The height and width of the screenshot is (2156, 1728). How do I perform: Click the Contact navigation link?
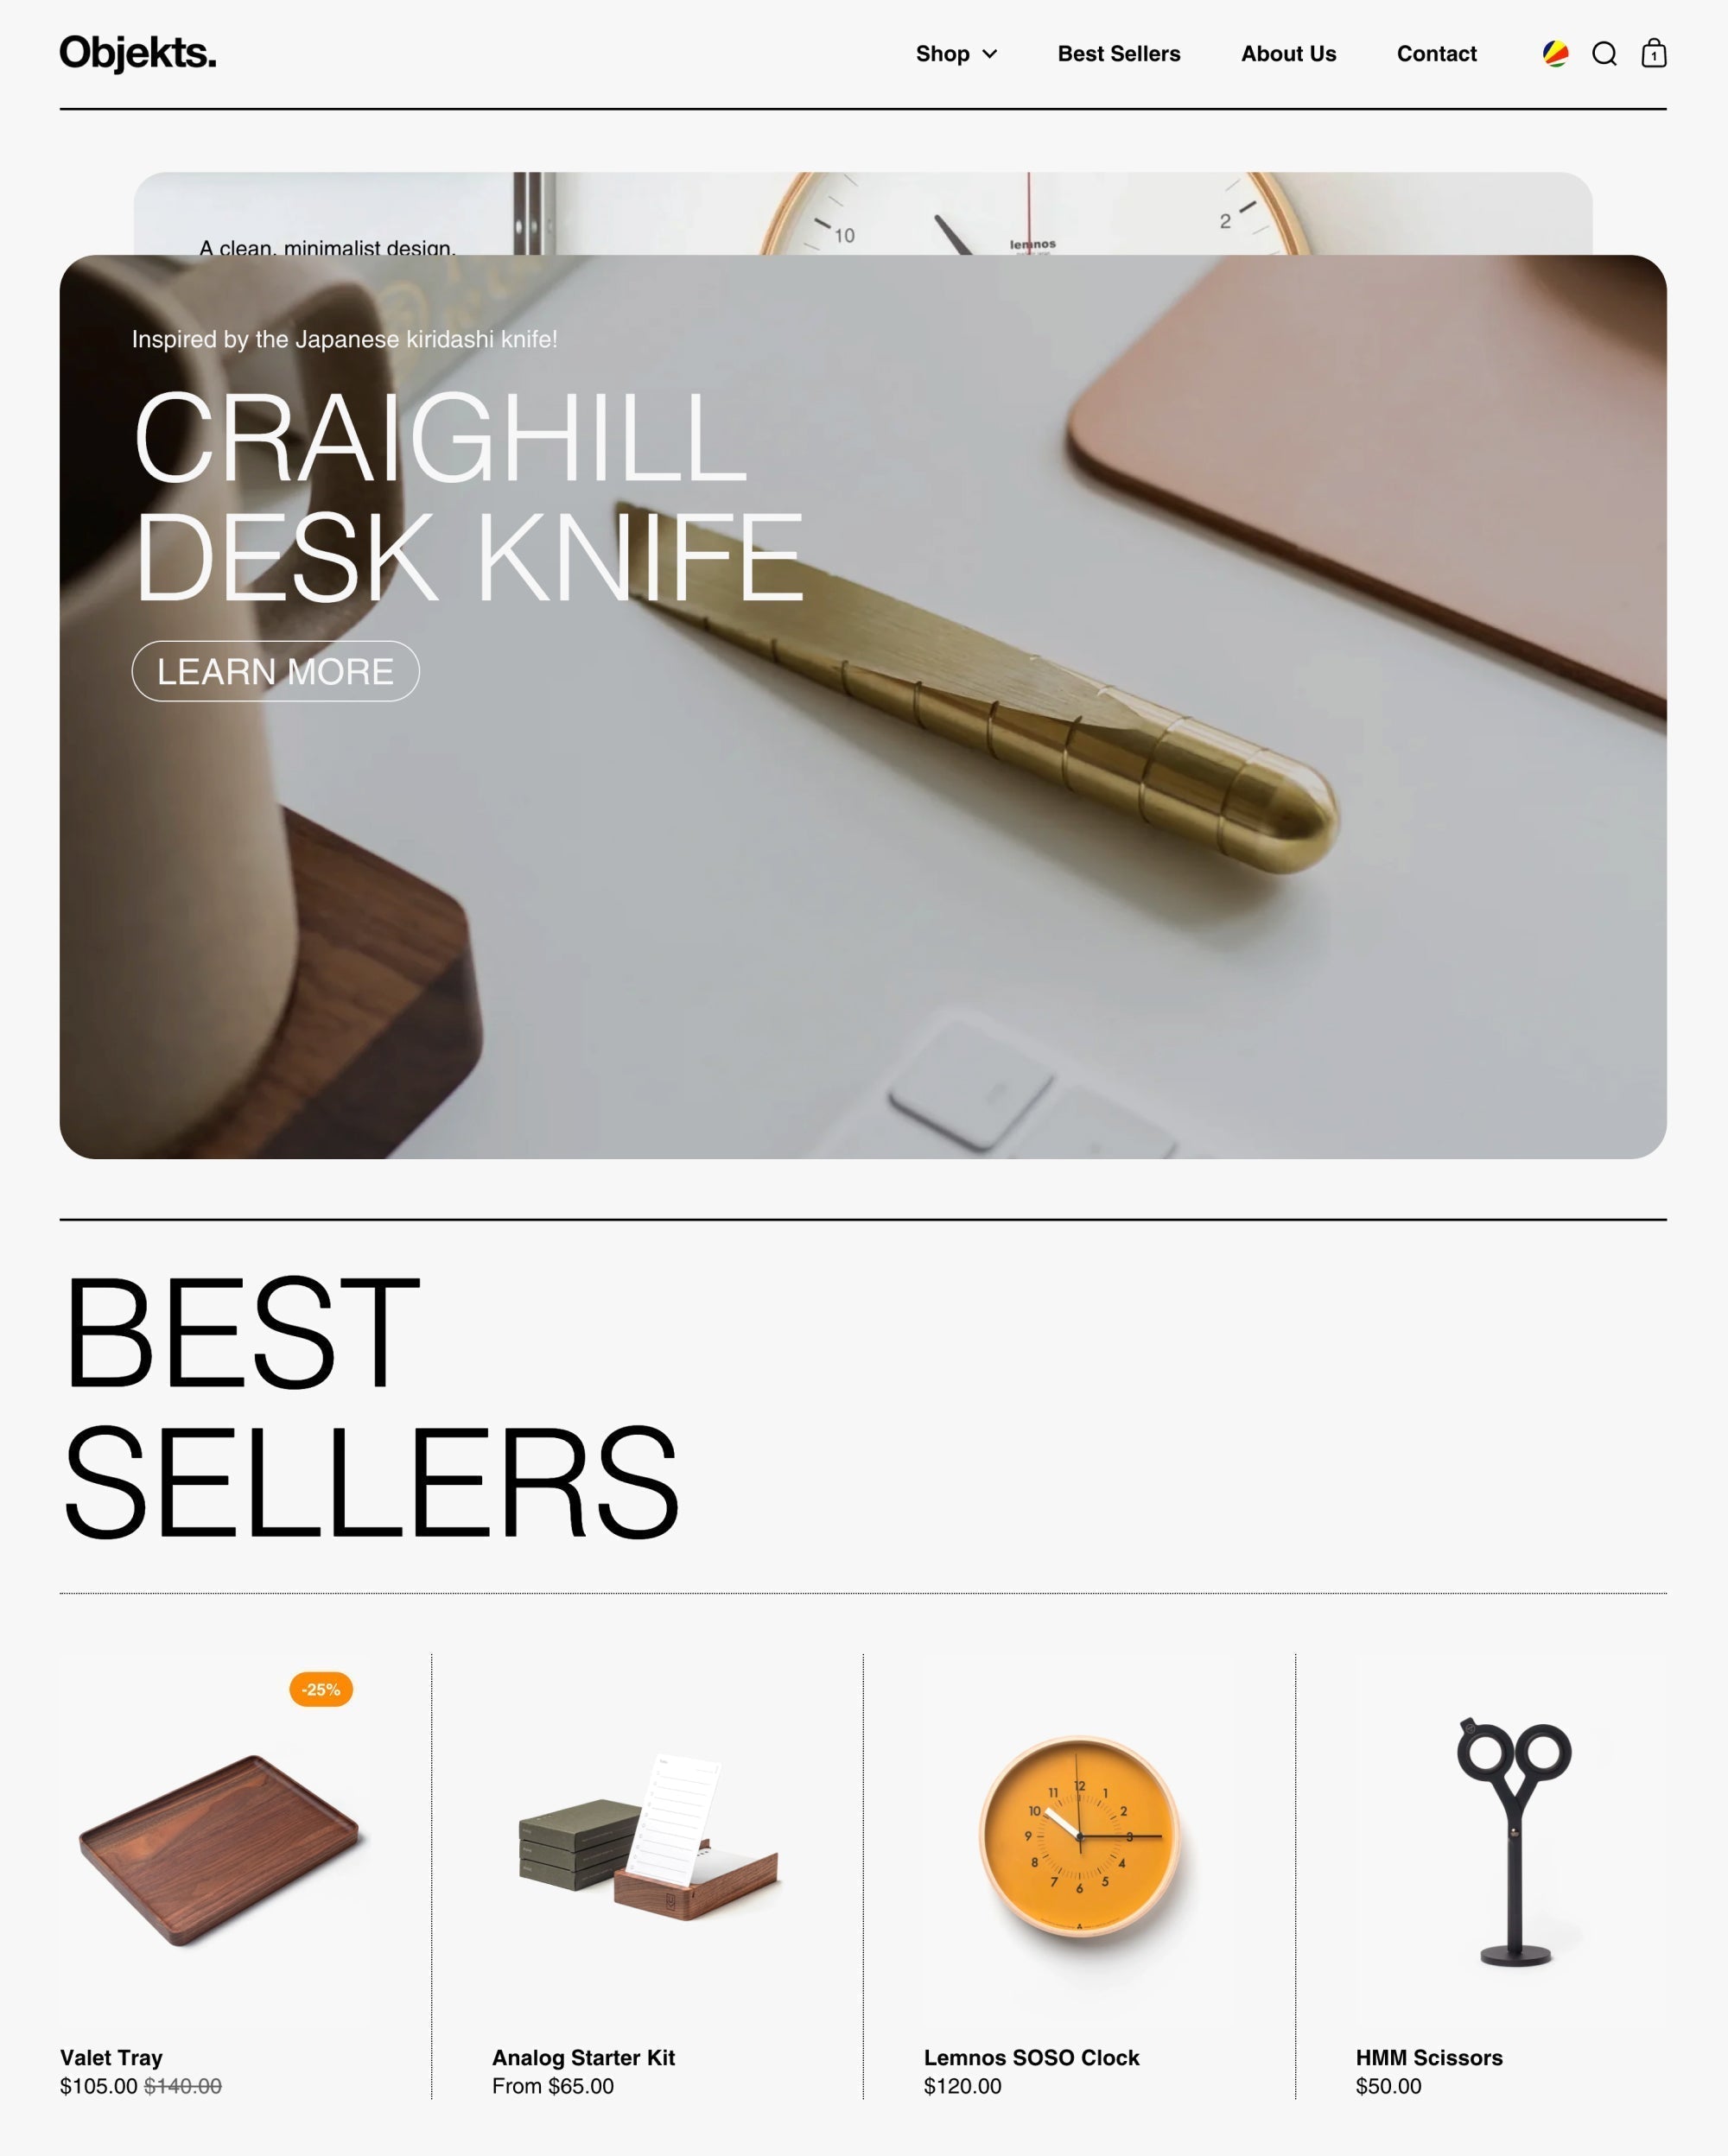point(1437,53)
